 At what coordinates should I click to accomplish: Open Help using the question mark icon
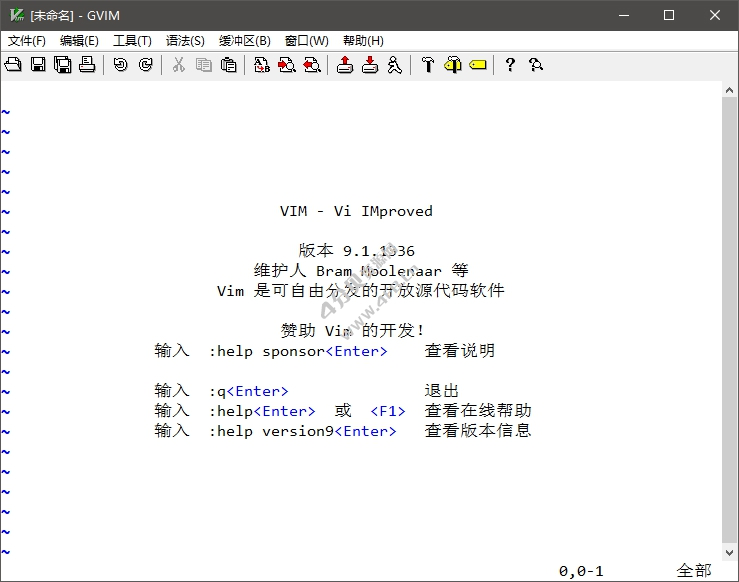click(x=510, y=65)
